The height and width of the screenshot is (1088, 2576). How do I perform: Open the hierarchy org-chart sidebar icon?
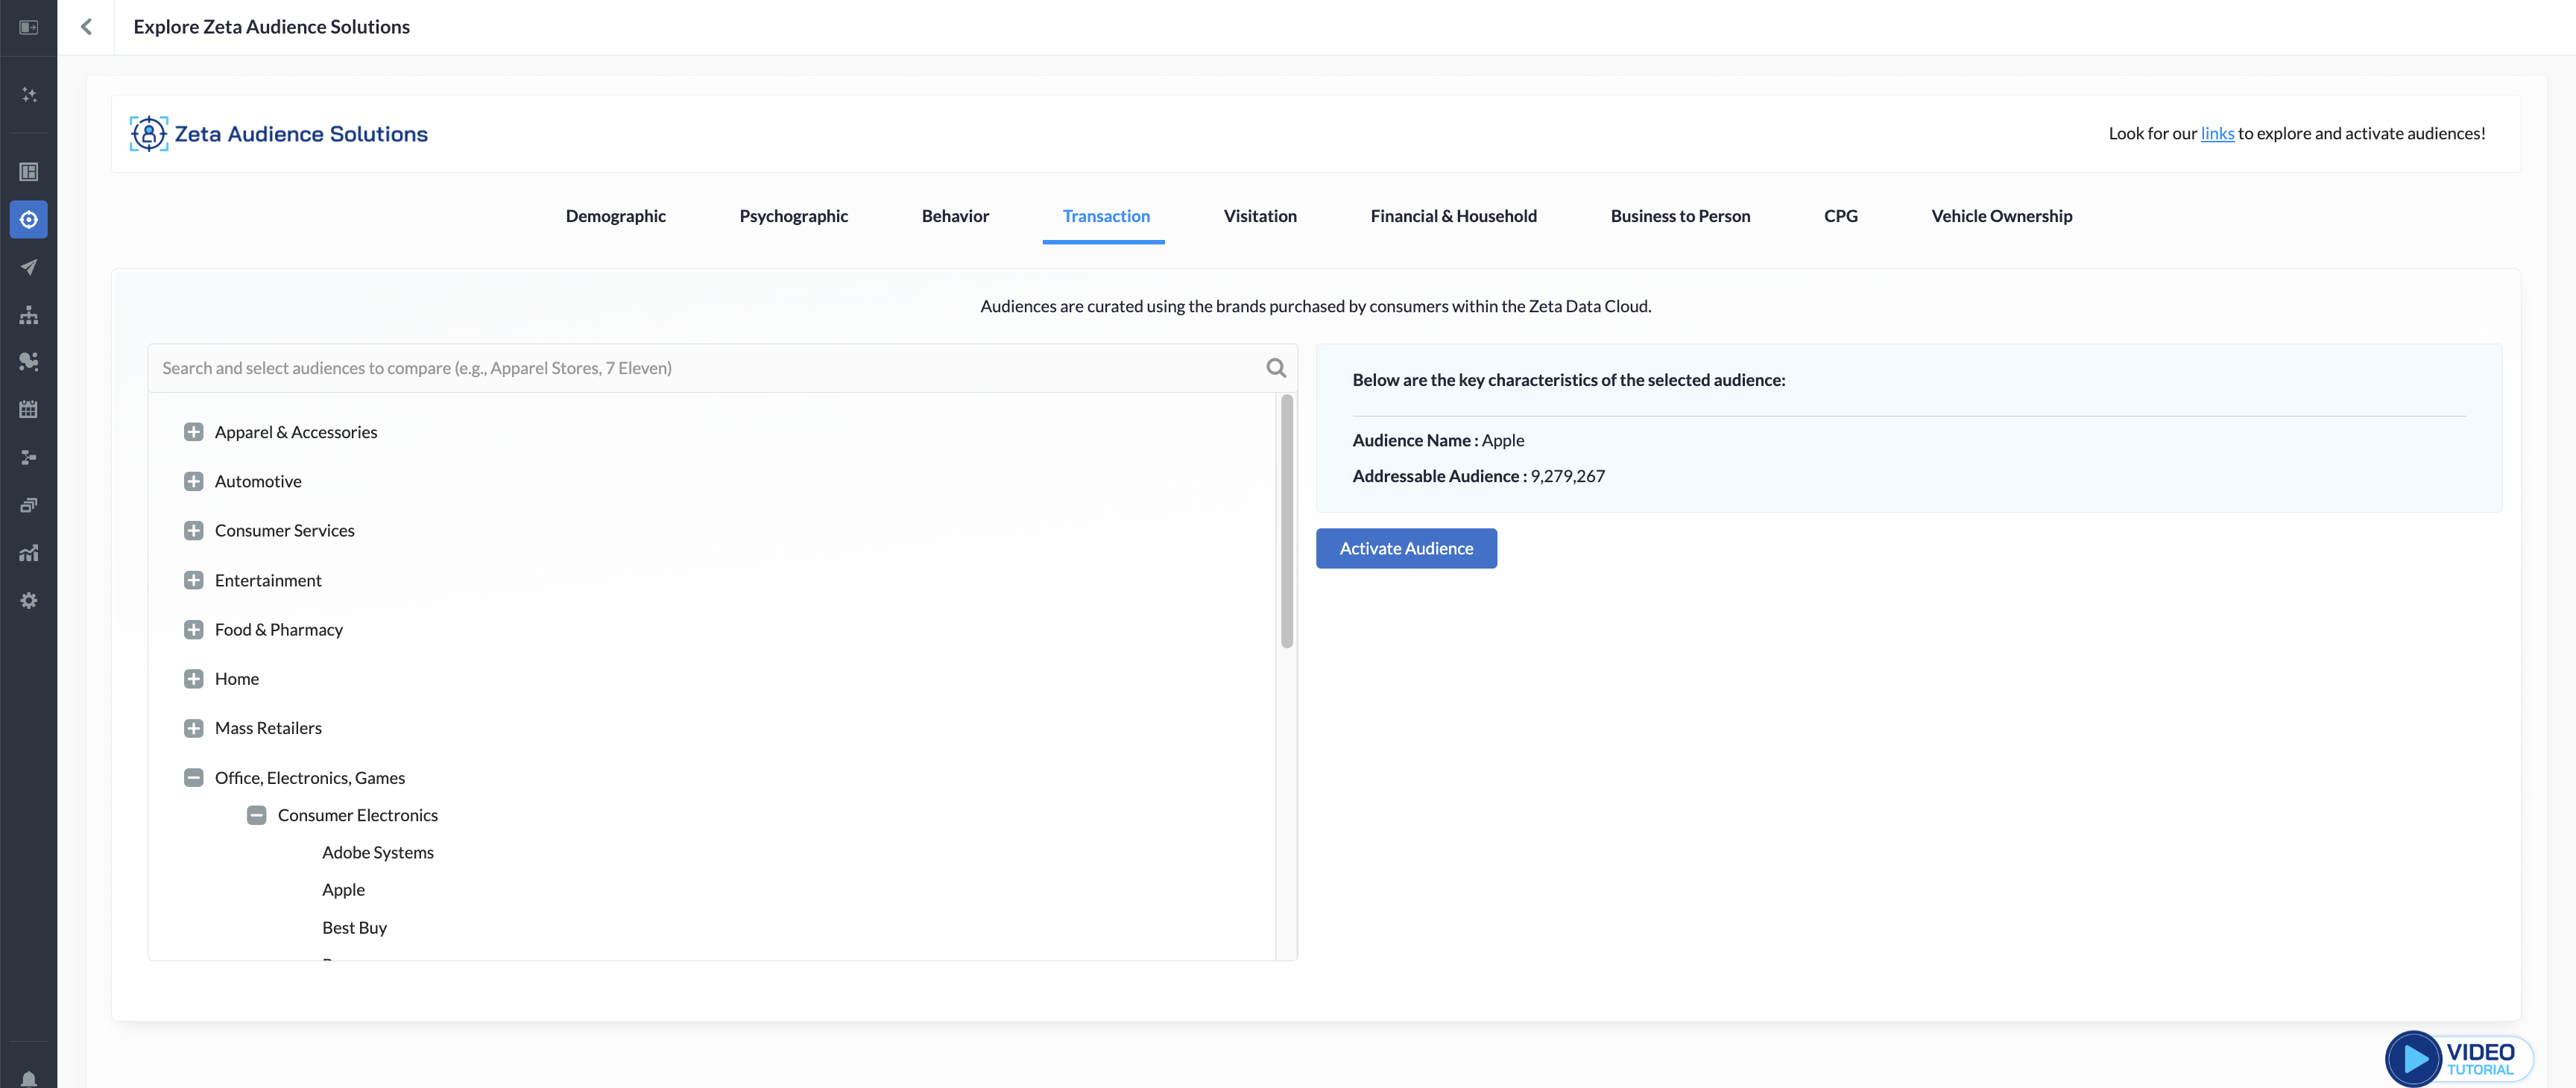coord(28,315)
